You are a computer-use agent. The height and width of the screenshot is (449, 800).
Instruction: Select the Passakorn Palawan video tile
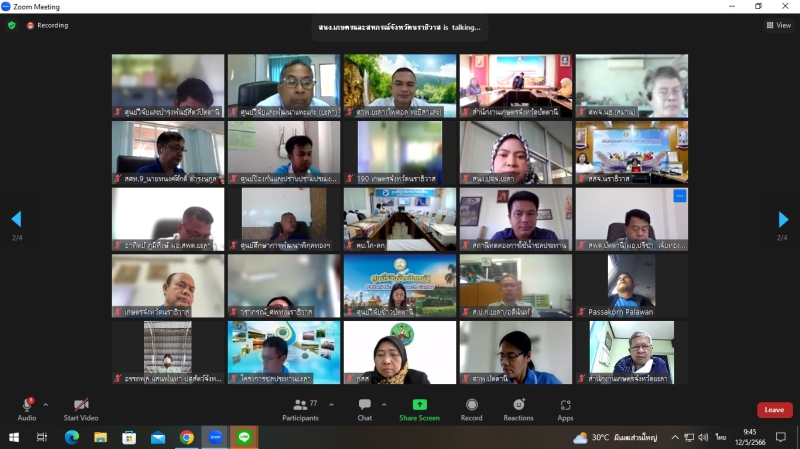point(630,285)
